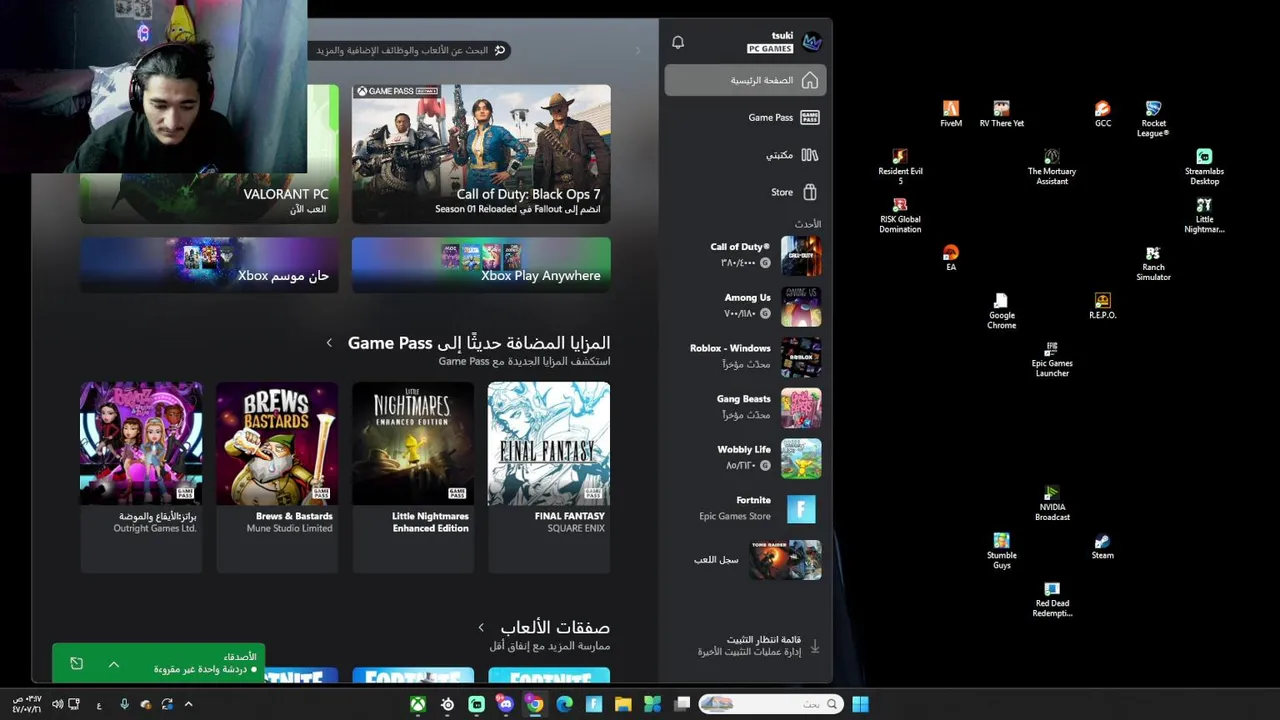Open the volume control in system tray

pos(57,704)
